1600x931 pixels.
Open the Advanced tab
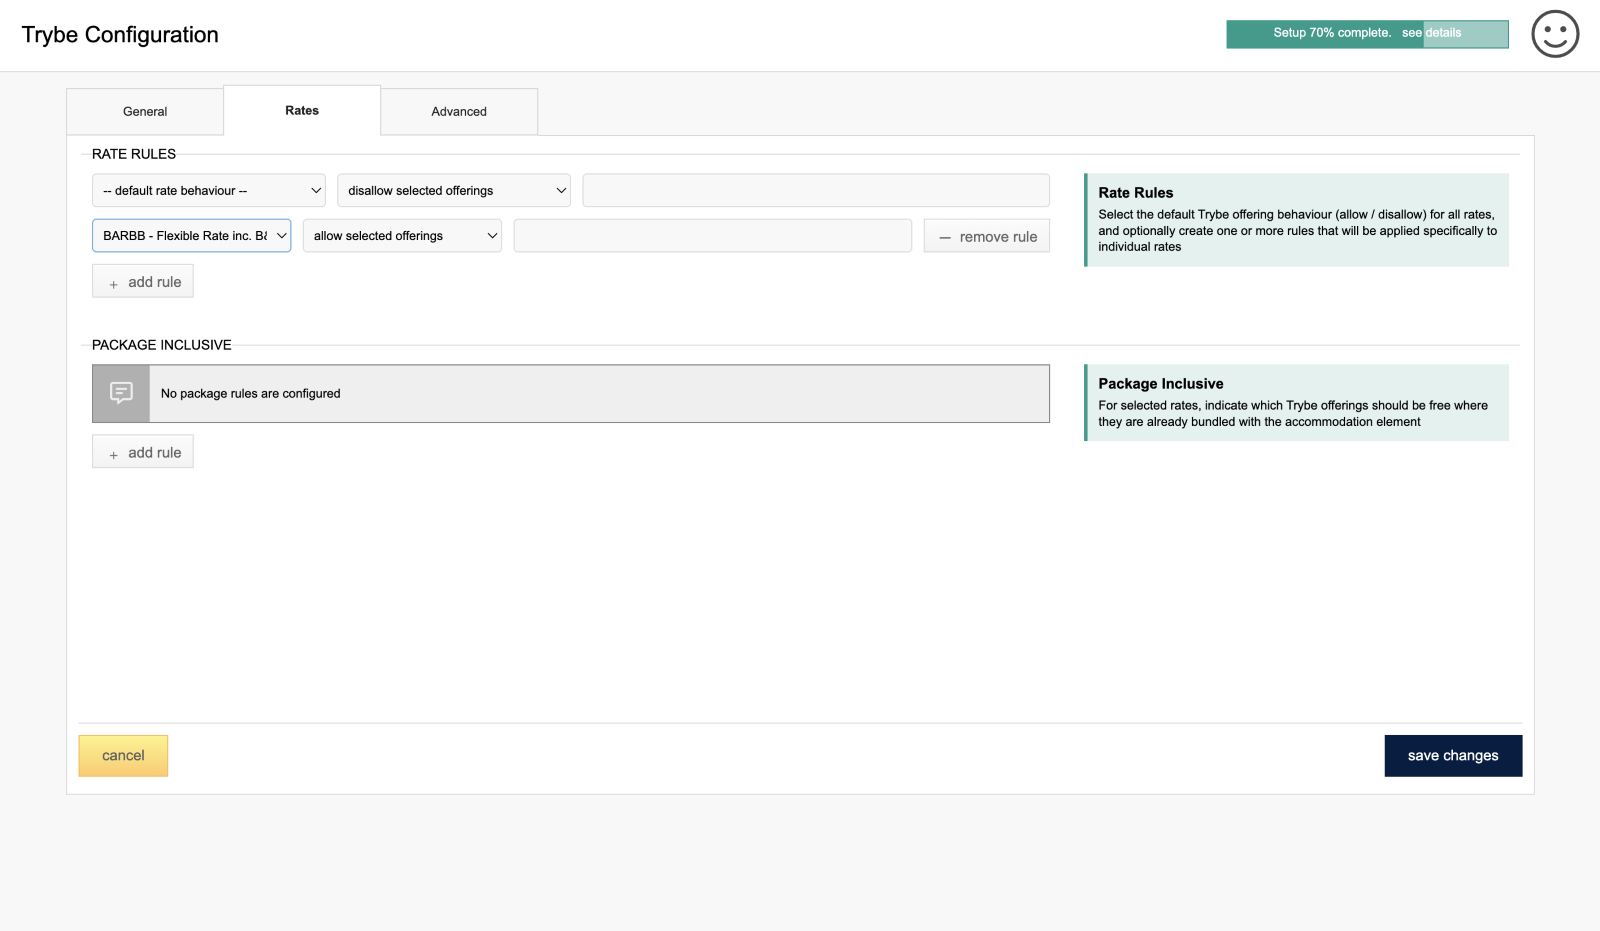(459, 111)
